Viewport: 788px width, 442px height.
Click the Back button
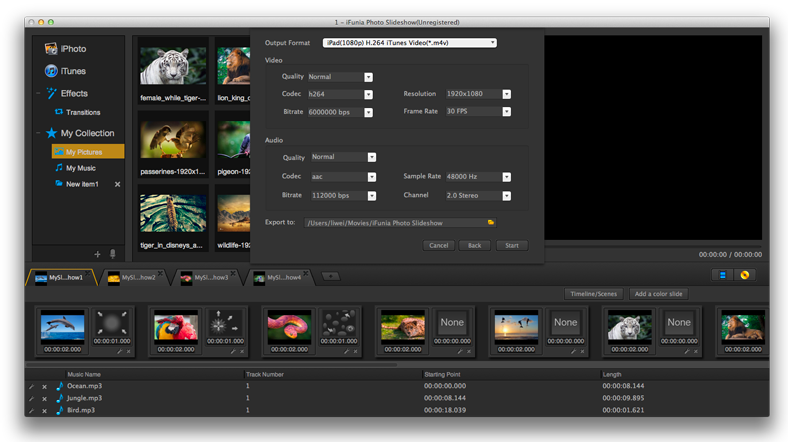point(474,245)
